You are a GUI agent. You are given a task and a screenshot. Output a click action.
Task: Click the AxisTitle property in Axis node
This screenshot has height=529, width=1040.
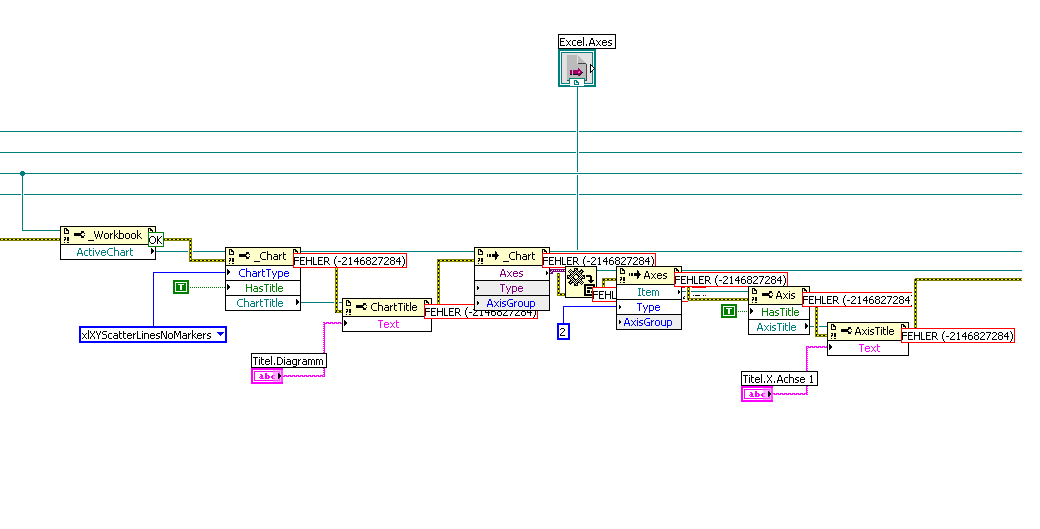click(779, 327)
